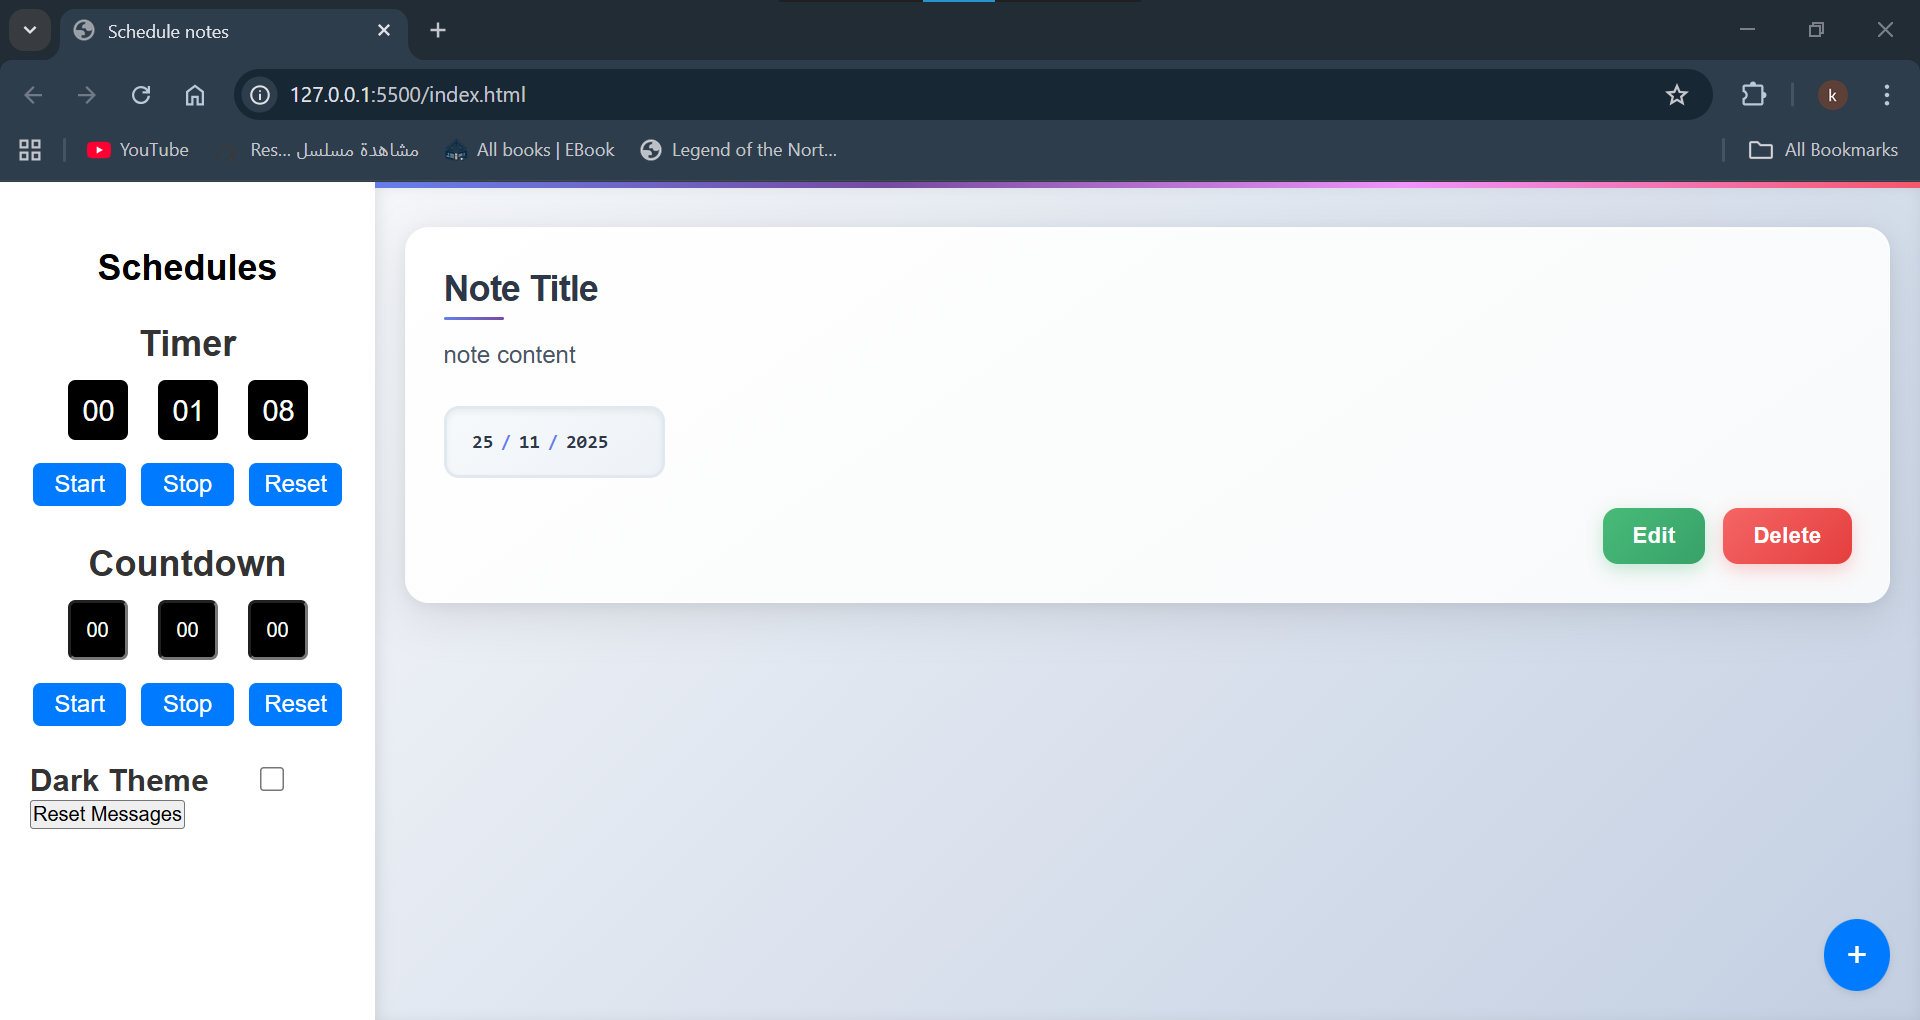This screenshot has height=1020, width=1920.
Task: Open the apps grid icon in the bookmarks bar
Action: click(x=30, y=150)
